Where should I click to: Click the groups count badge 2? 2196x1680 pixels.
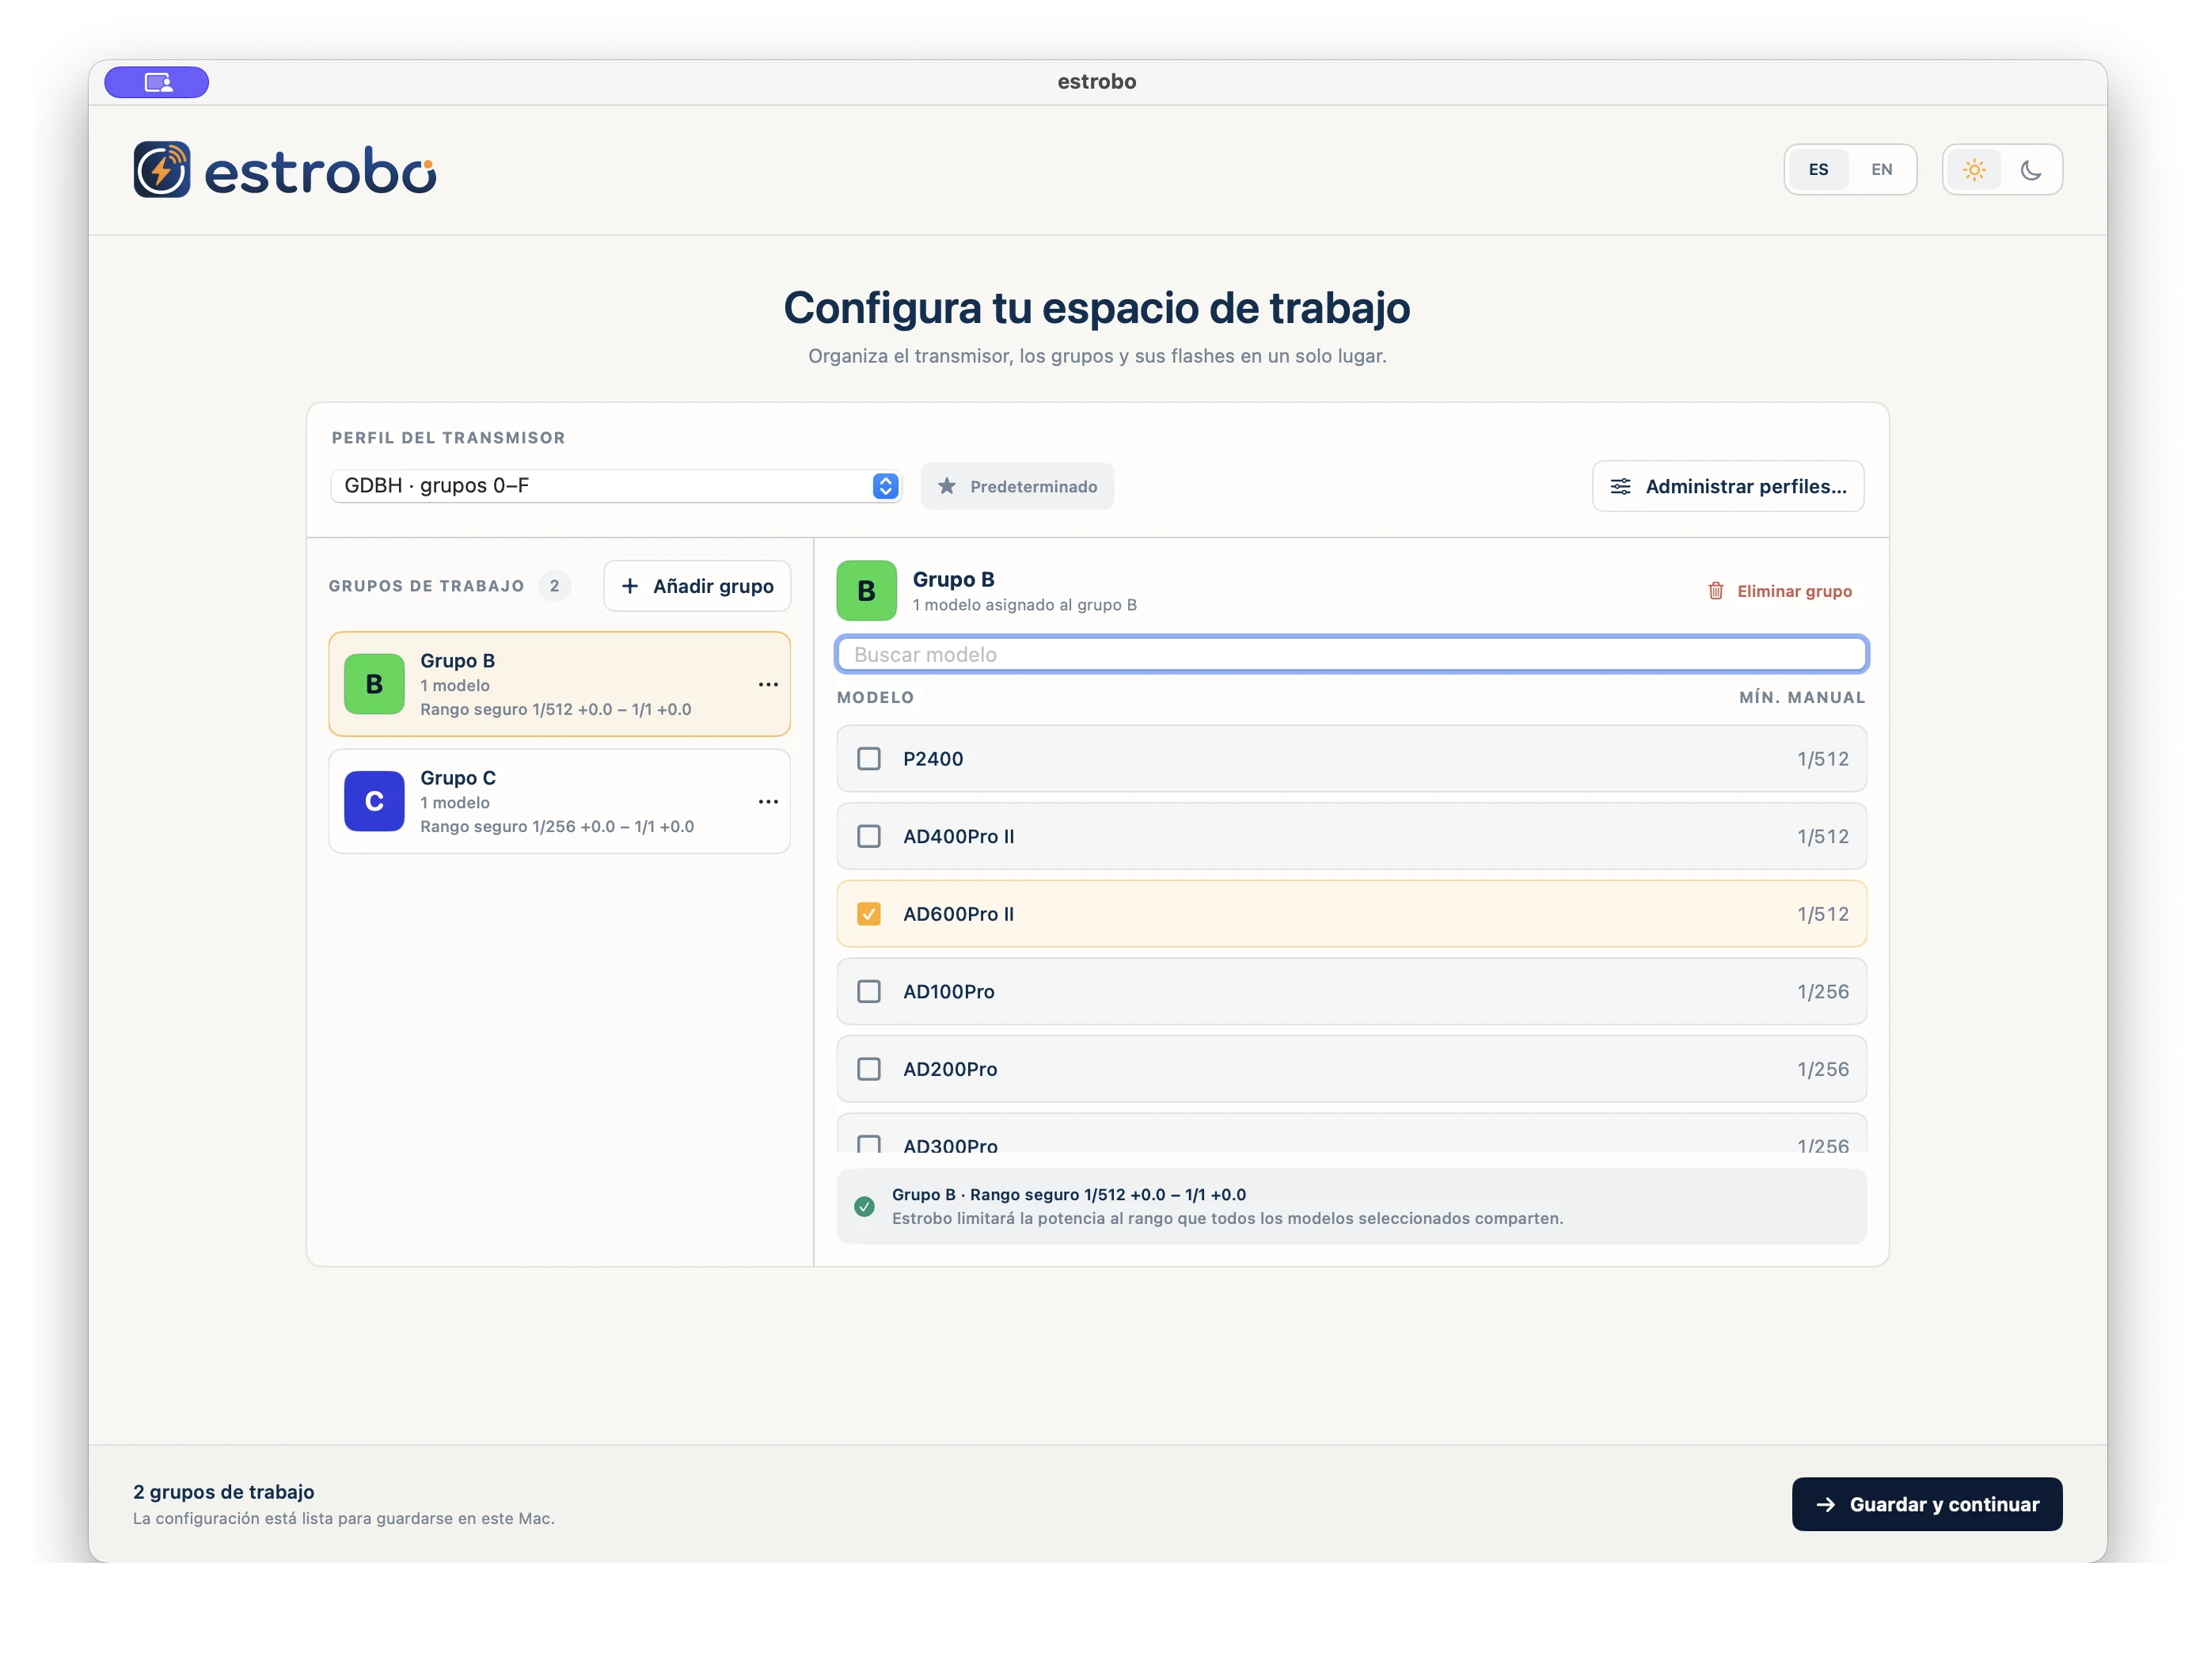click(x=554, y=586)
